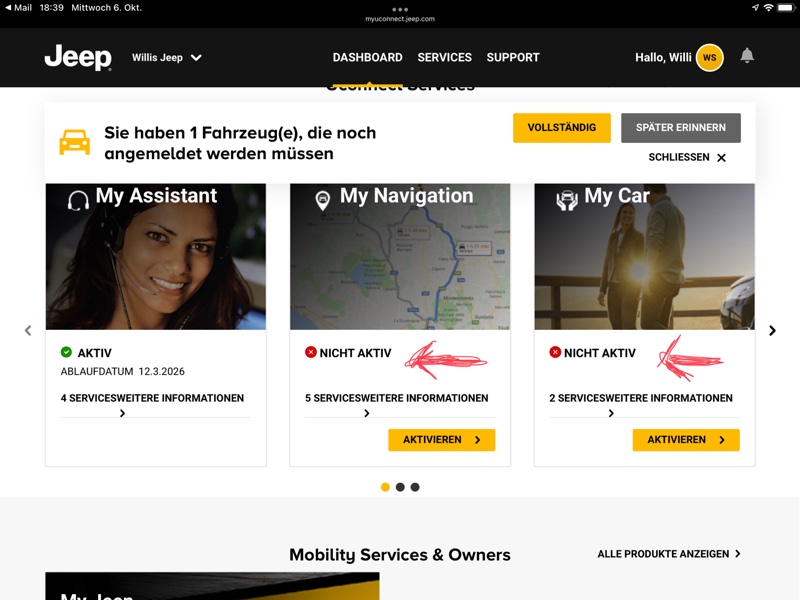This screenshot has width=800, height=600.
Task: Open the Services menu
Action: tap(444, 58)
